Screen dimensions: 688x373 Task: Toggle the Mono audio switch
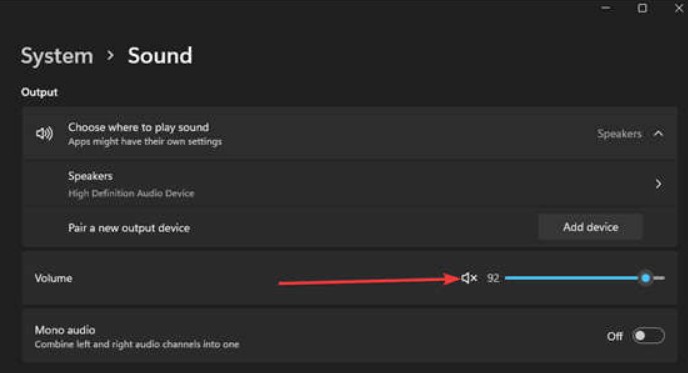click(648, 336)
